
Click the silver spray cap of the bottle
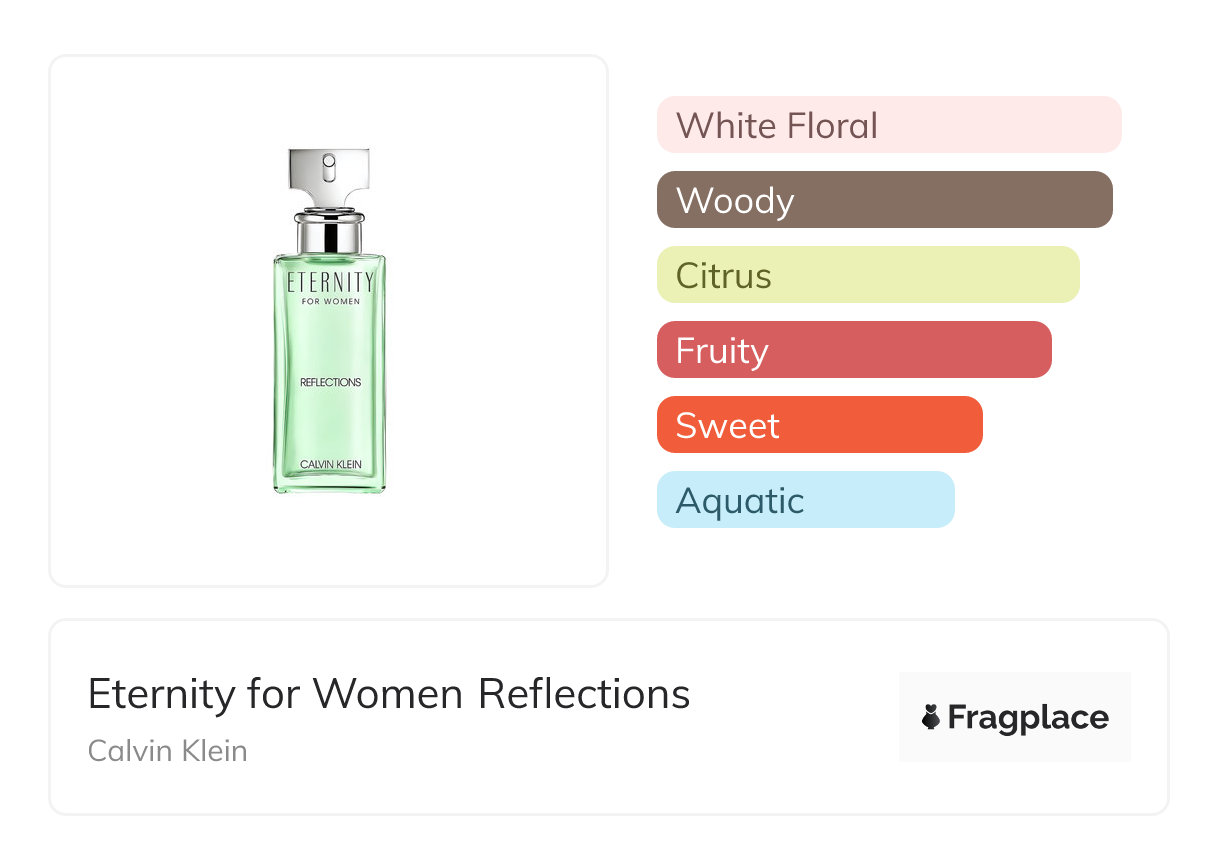[x=329, y=177]
